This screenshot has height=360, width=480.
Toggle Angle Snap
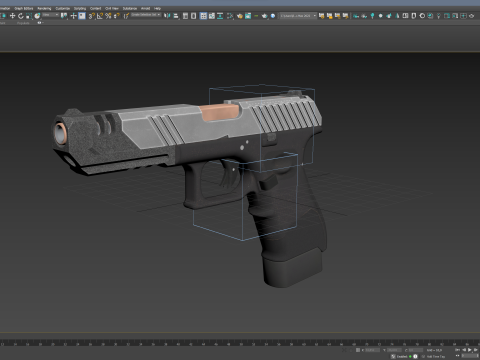click(100, 16)
